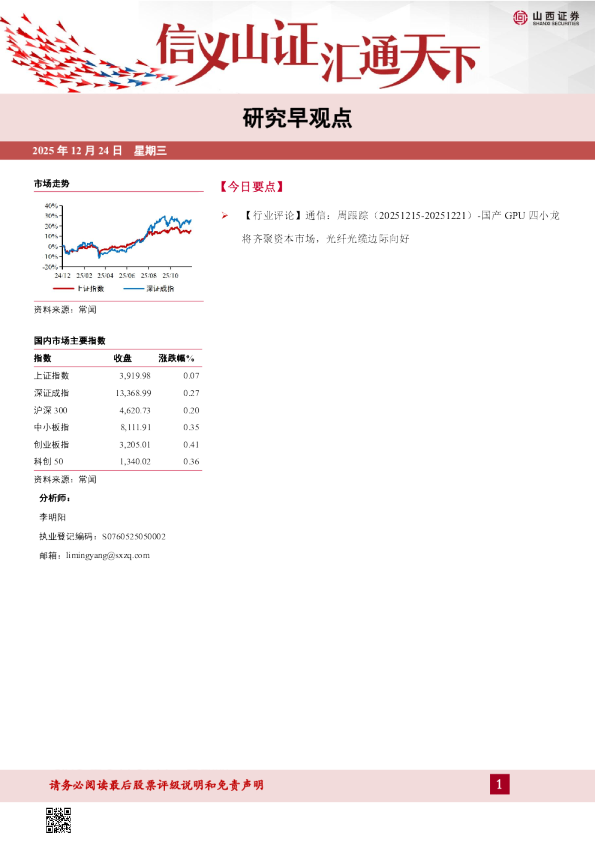The width and height of the screenshot is (595, 842).
Task: Click the footer disclaimer 请务必阅读最后股票评级说明和免责声明
Action: tap(156, 785)
